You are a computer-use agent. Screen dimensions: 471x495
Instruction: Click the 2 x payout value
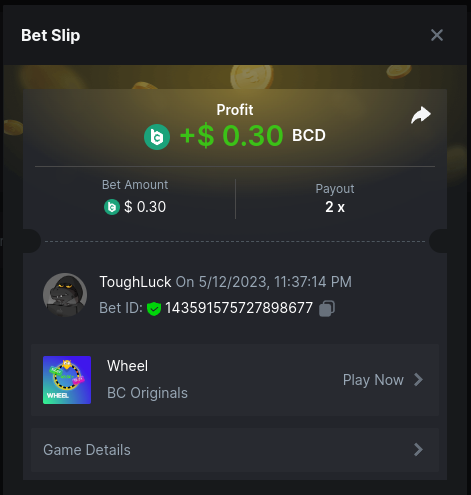tap(335, 207)
